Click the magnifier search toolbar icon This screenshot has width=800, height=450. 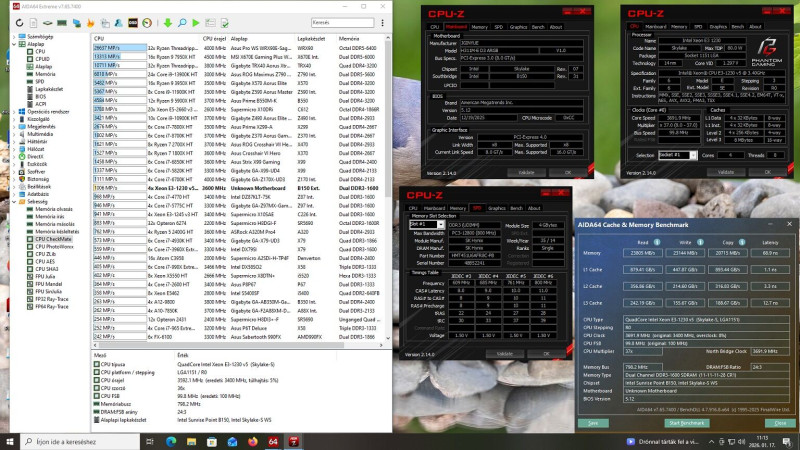[182, 23]
